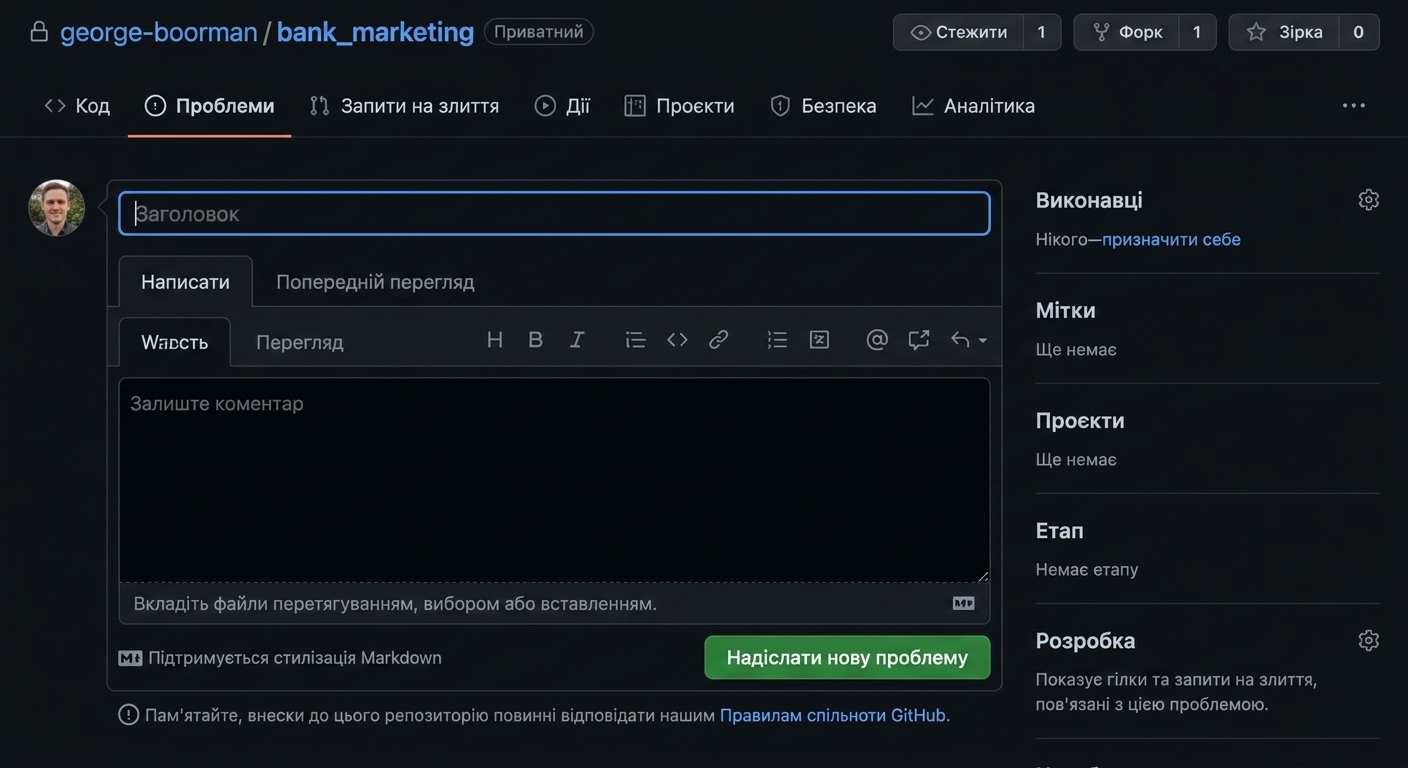Screen dimensions: 1408x768
Task: Open the Проєкти sidebar section heading
Action: click(1080, 420)
